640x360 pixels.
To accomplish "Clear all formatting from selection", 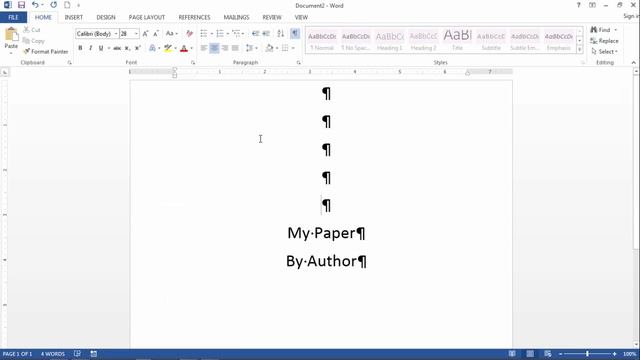I will click(189, 33).
